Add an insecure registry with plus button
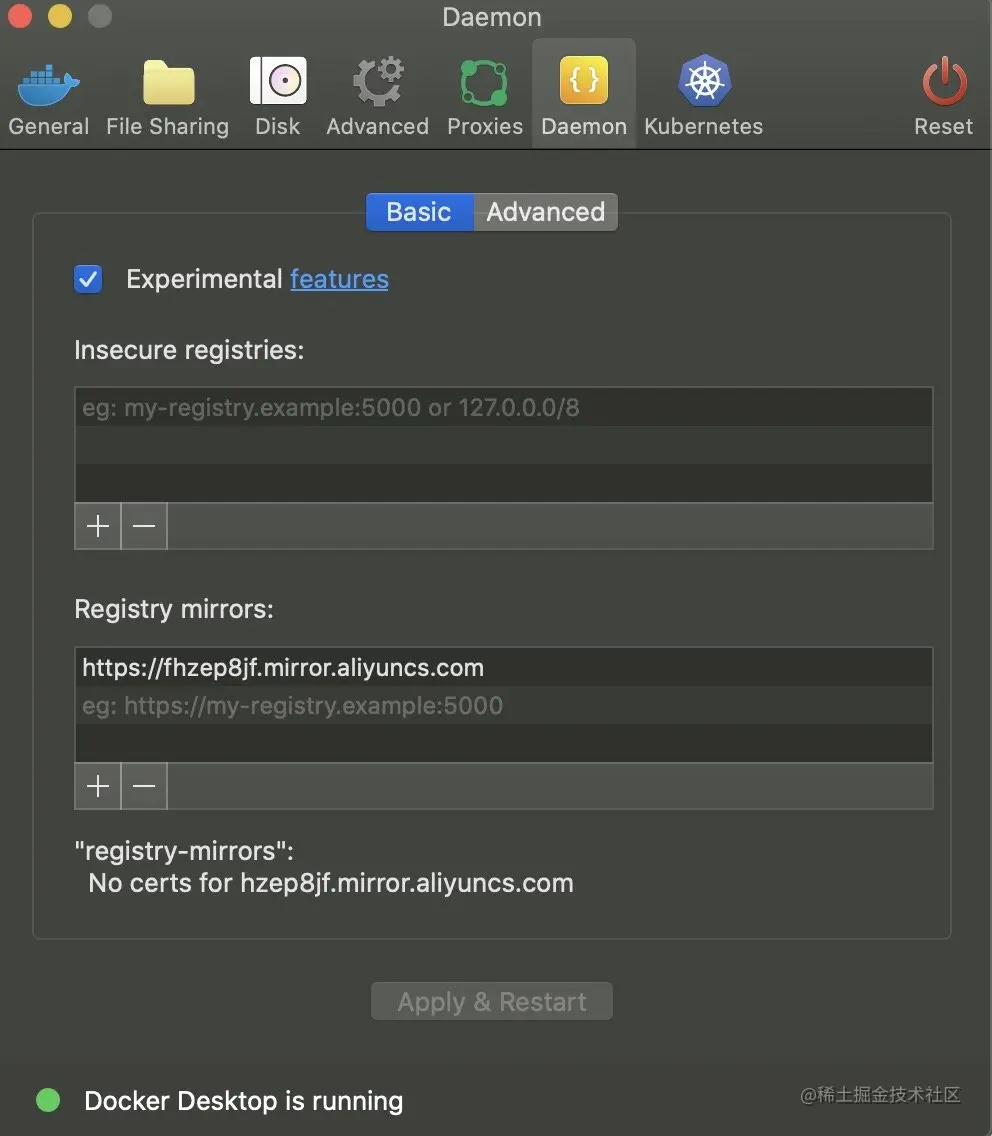This screenshot has height=1136, width=992. coord(98,526)
